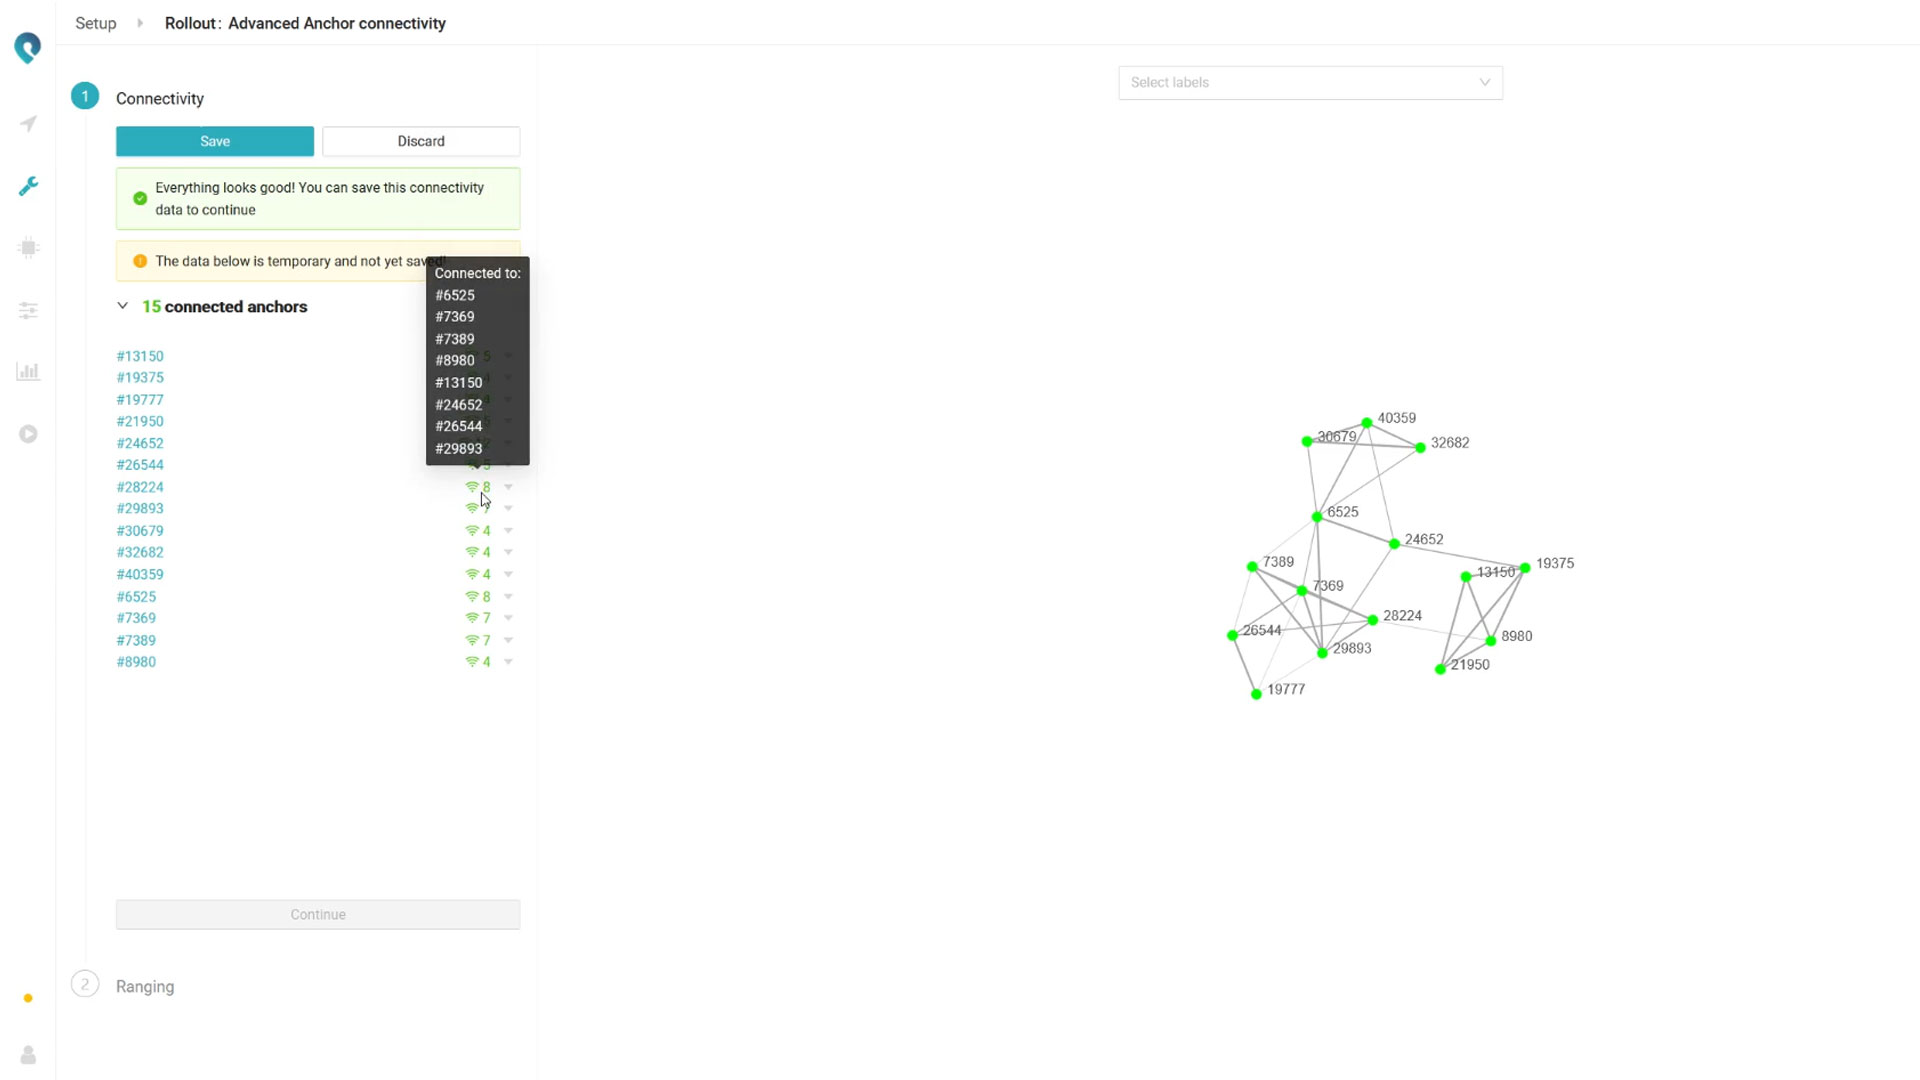Click the Save button
Image resolution: width=1920 pixels, height=1080 pixels.
[x=215, y=141]
